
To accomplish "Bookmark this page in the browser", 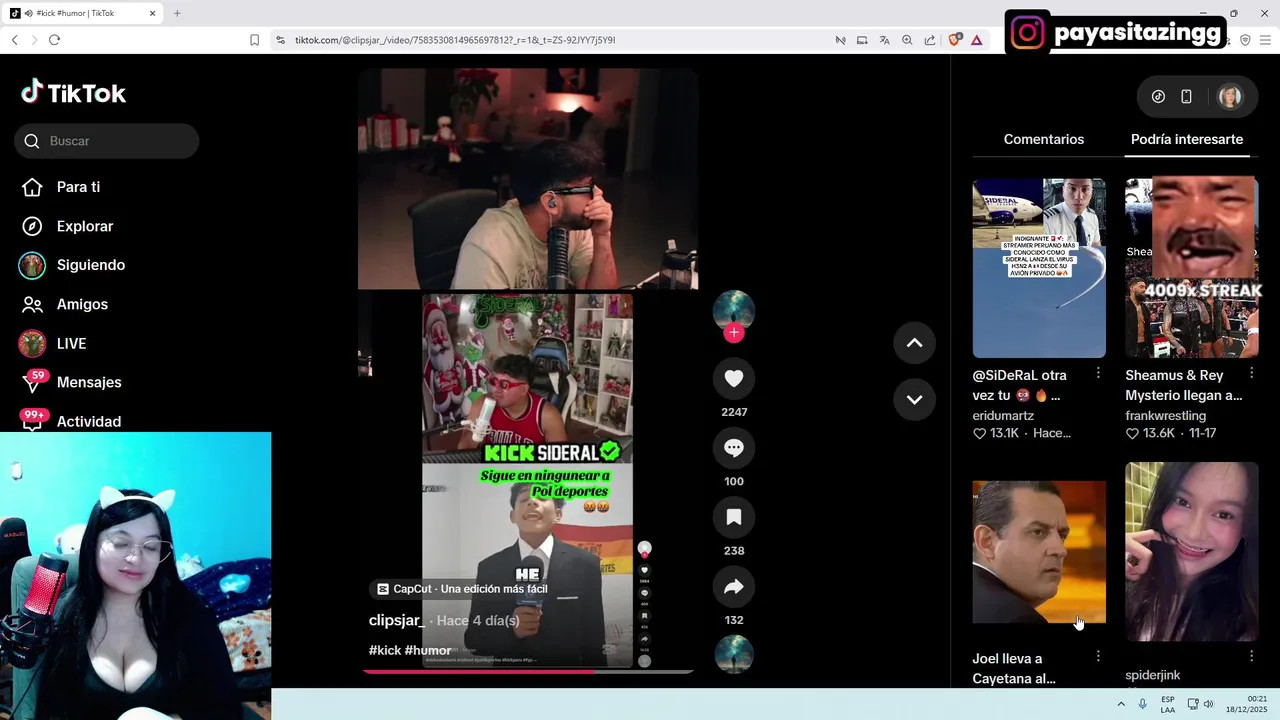I will click(254, 40).
